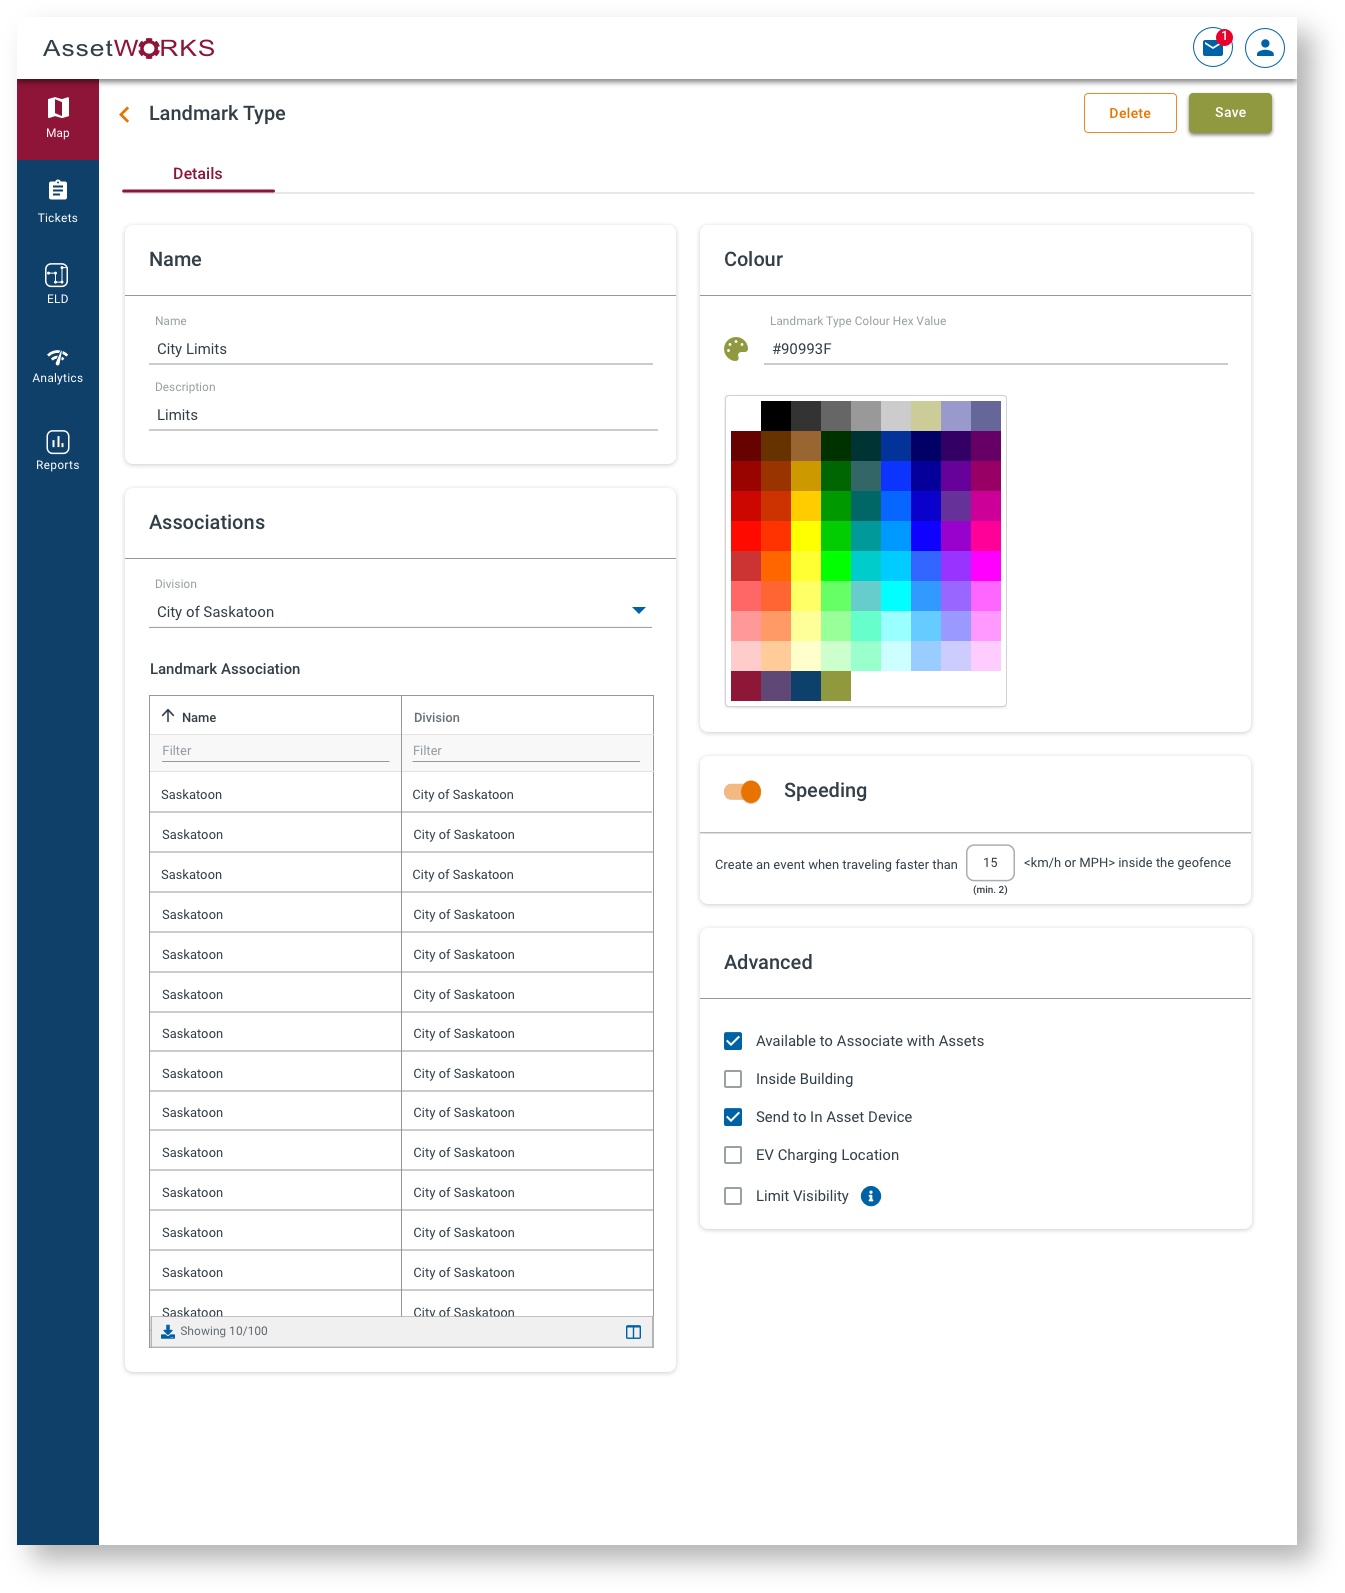The image size is (1345, 1593).
Task: Sort table by Name column header
Action: [x=199, y=717]
